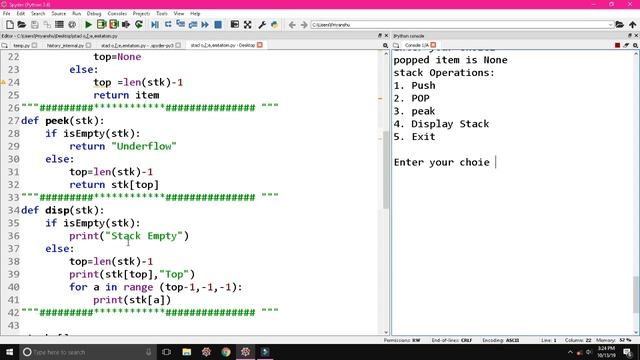Open the Source menu
Viewport: 640px width, 360px height.
[58, 13]
